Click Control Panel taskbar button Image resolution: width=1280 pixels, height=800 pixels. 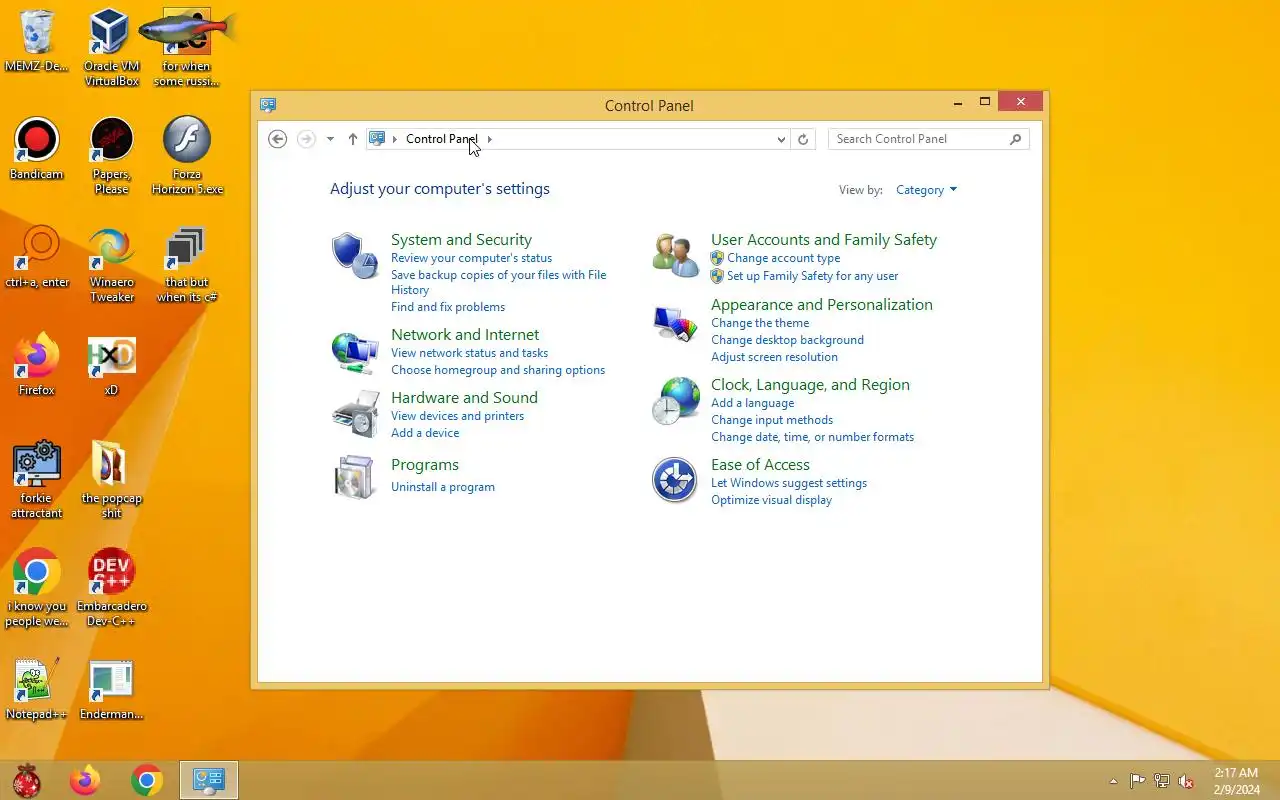tap(209, 780)
